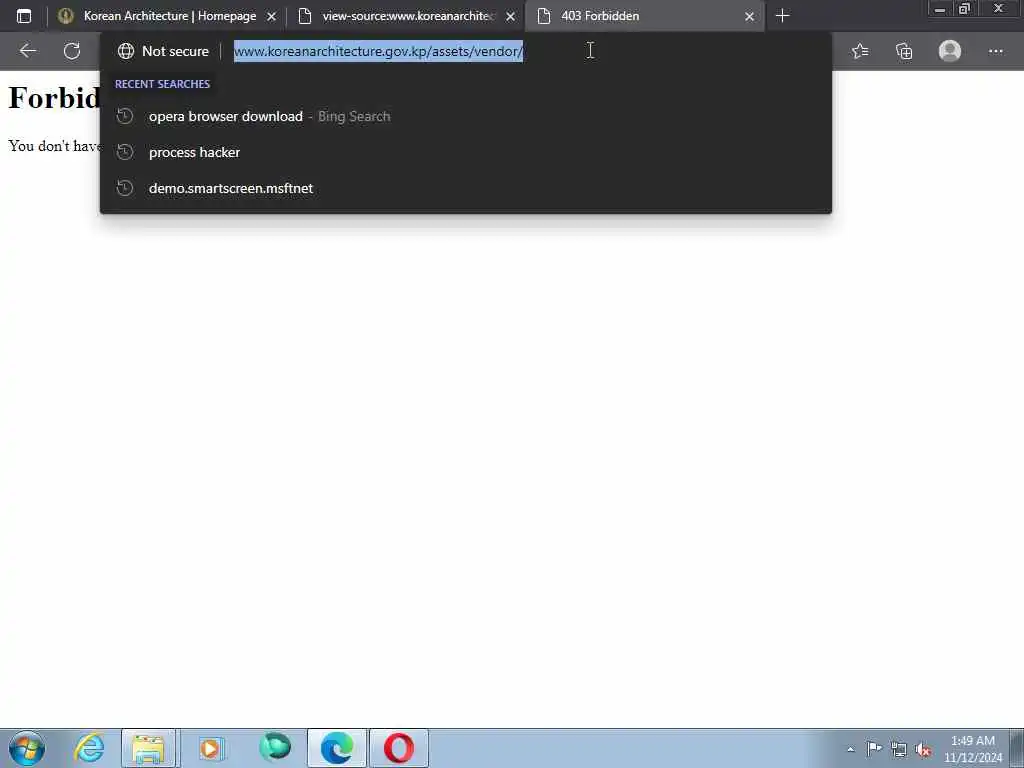Select demo.smartscreen.msftnet recent search
1024x768 pixels.
click(x=466, y=188)
